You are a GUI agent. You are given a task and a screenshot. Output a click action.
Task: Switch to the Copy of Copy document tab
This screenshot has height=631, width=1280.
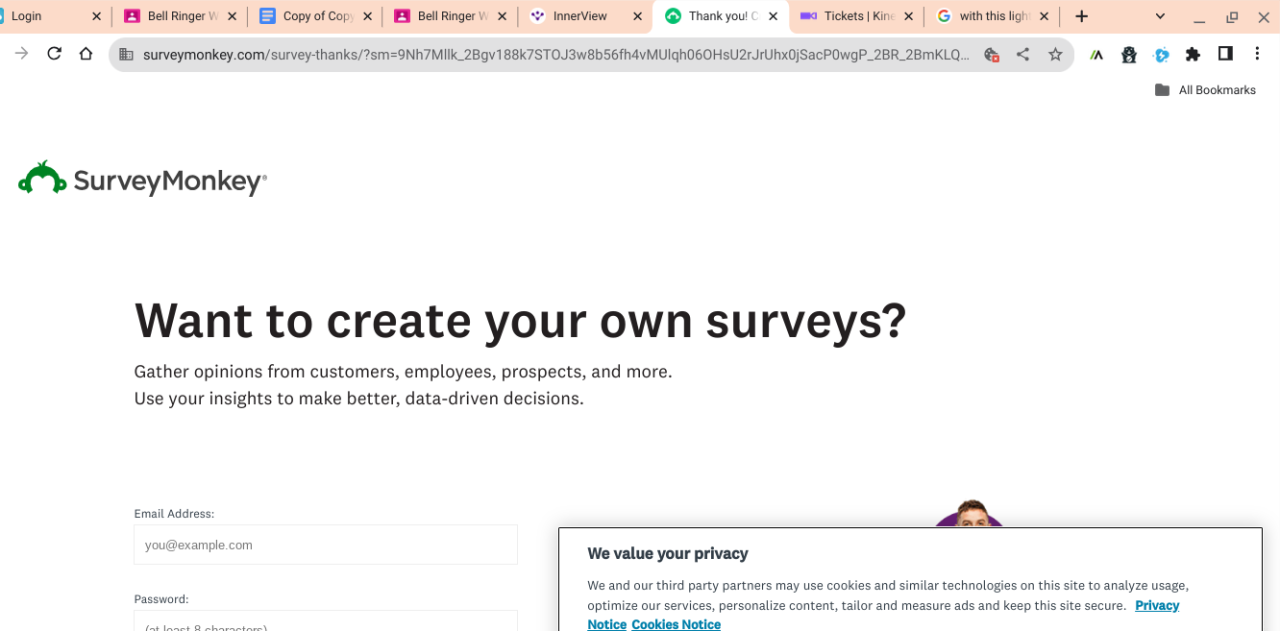click(317, 16)
